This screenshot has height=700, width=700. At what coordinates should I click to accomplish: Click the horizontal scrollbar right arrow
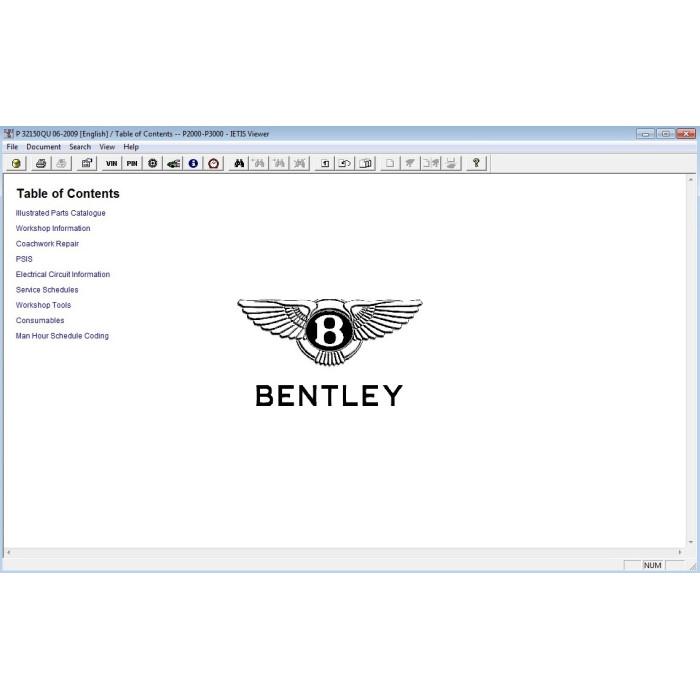click(680, 552)
